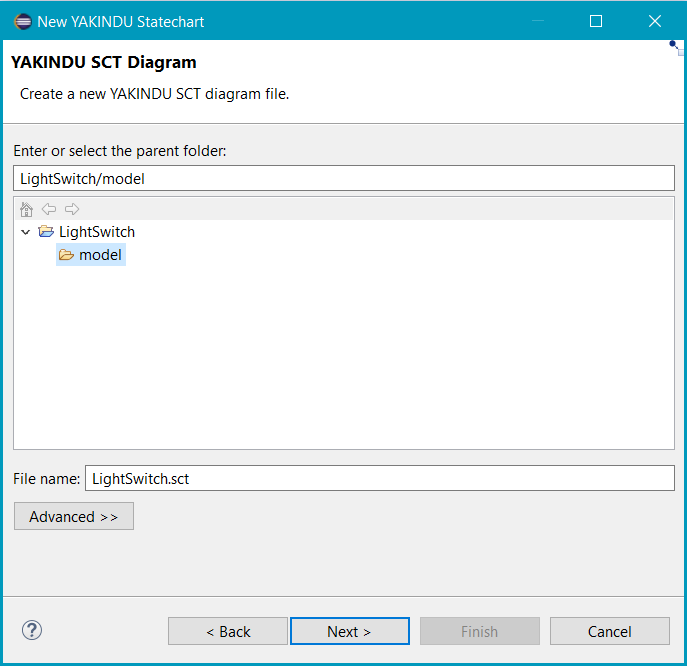
Task: Close the New YAKINDU Statechart dialog
Action: [x=655, y=21]
